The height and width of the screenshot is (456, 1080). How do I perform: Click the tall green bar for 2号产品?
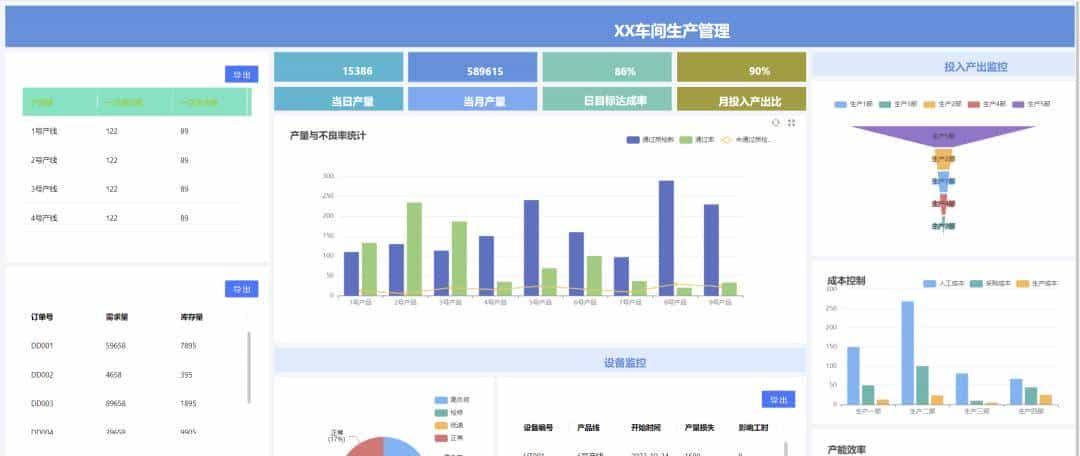point(414,249)
